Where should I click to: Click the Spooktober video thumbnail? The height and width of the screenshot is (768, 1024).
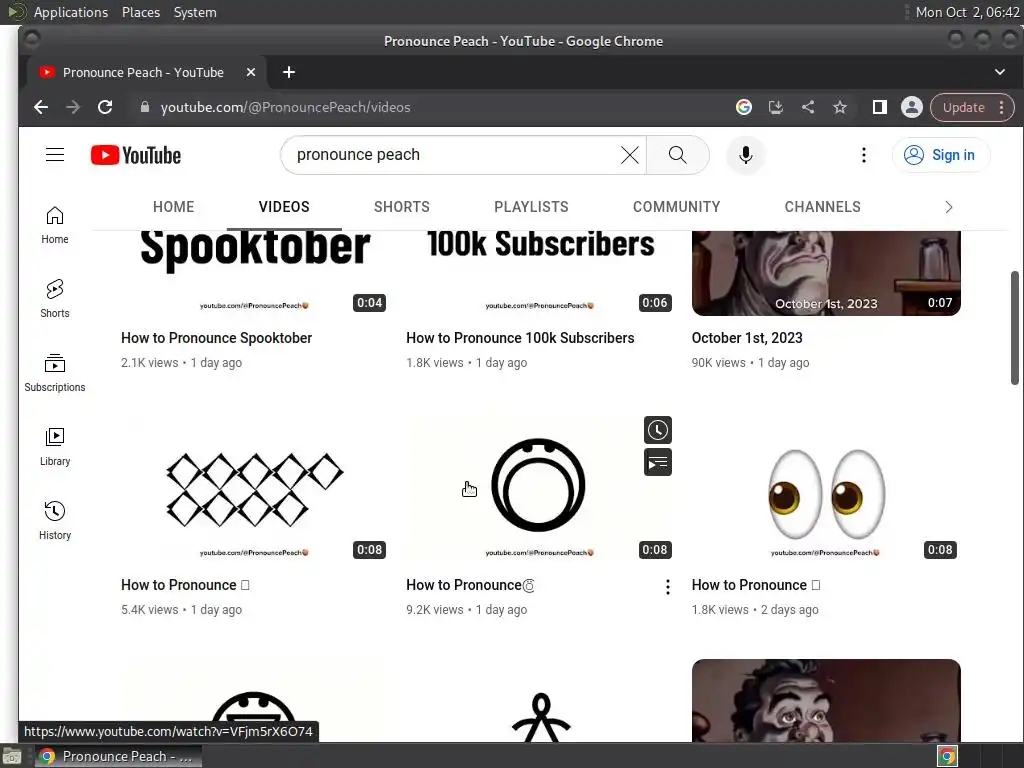click(255, 273)
